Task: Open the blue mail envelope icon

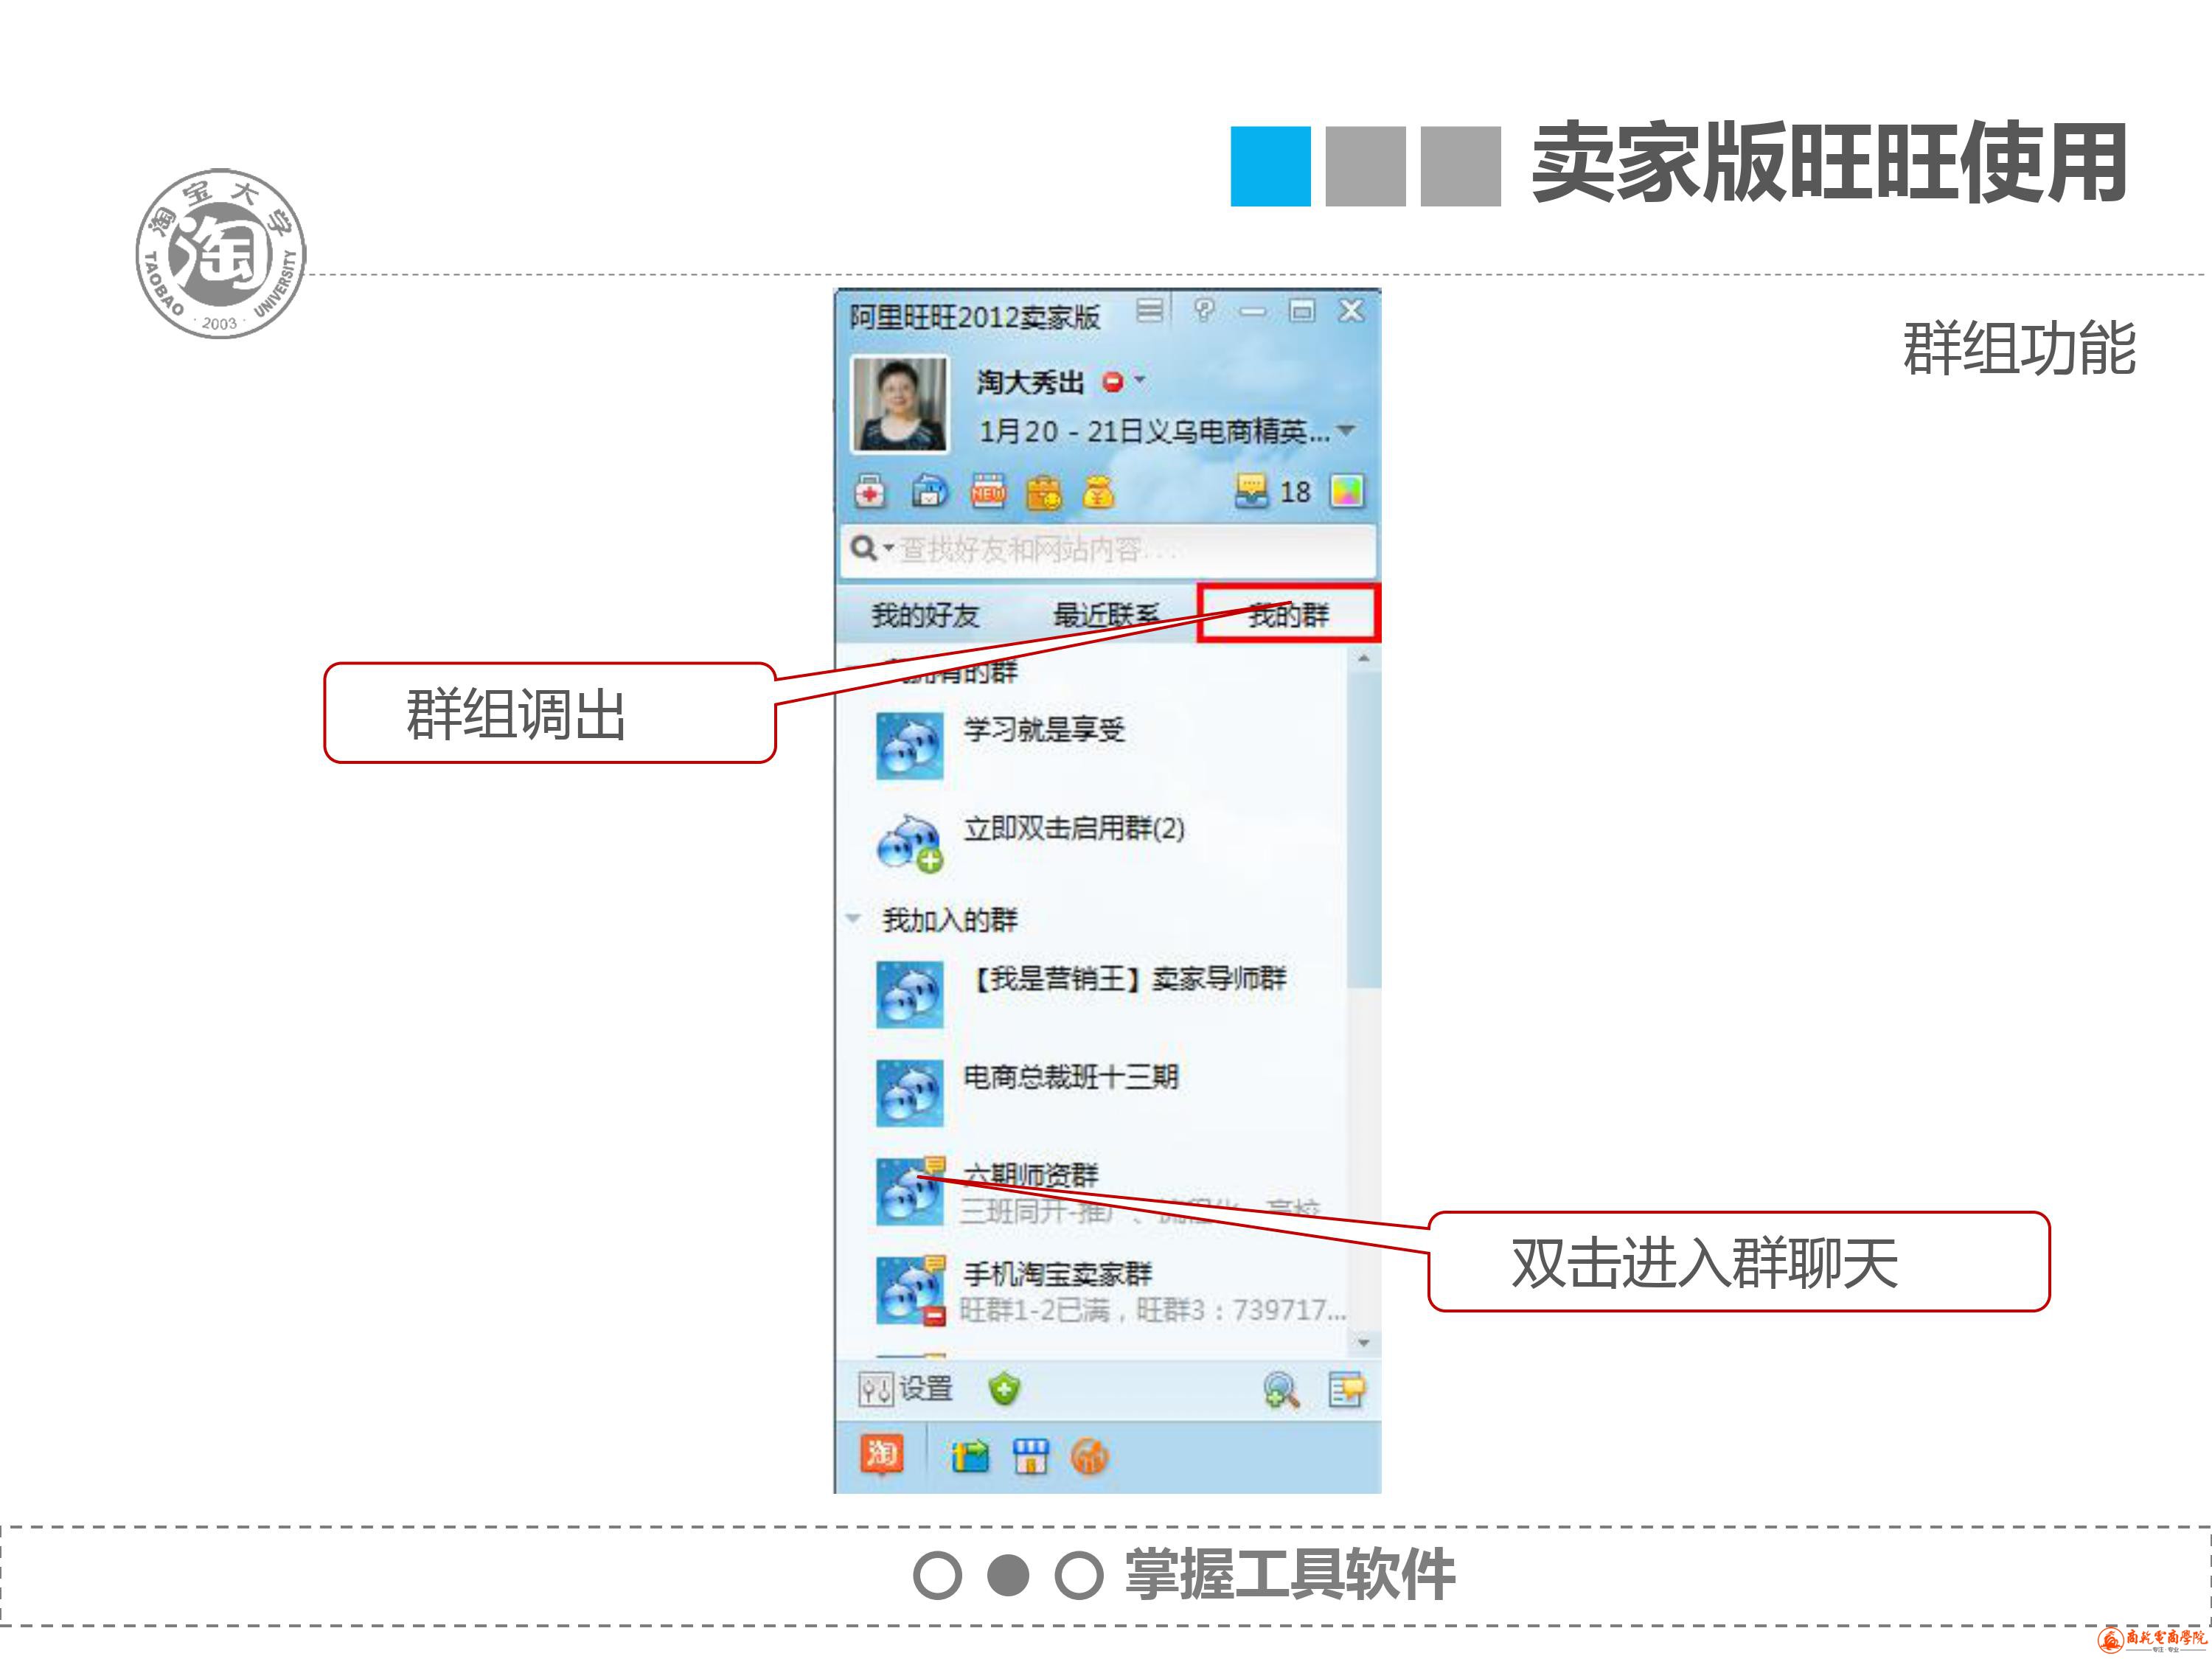Action: (x=929, y=492)
